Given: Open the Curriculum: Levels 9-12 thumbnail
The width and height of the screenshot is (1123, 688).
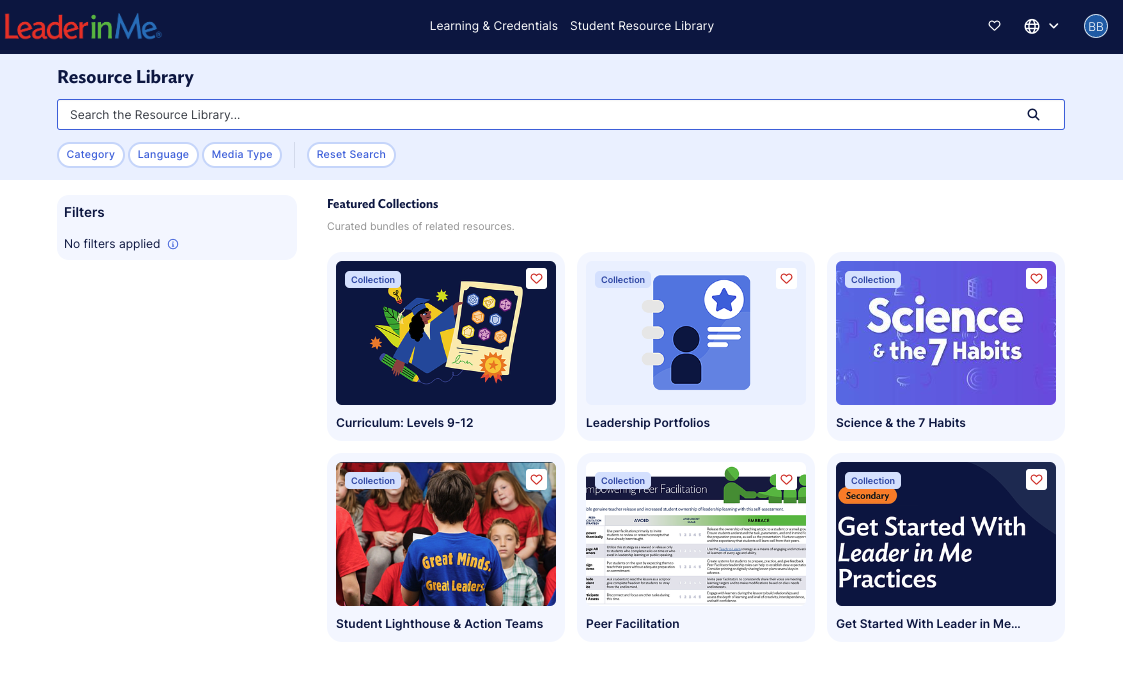Looking at the screenshot, I should click(445, 333).
